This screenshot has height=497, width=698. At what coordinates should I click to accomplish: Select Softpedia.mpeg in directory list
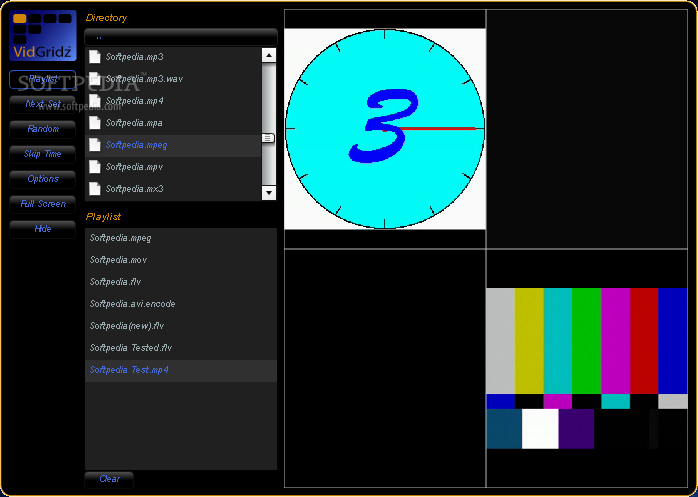(x=173, y=145)
